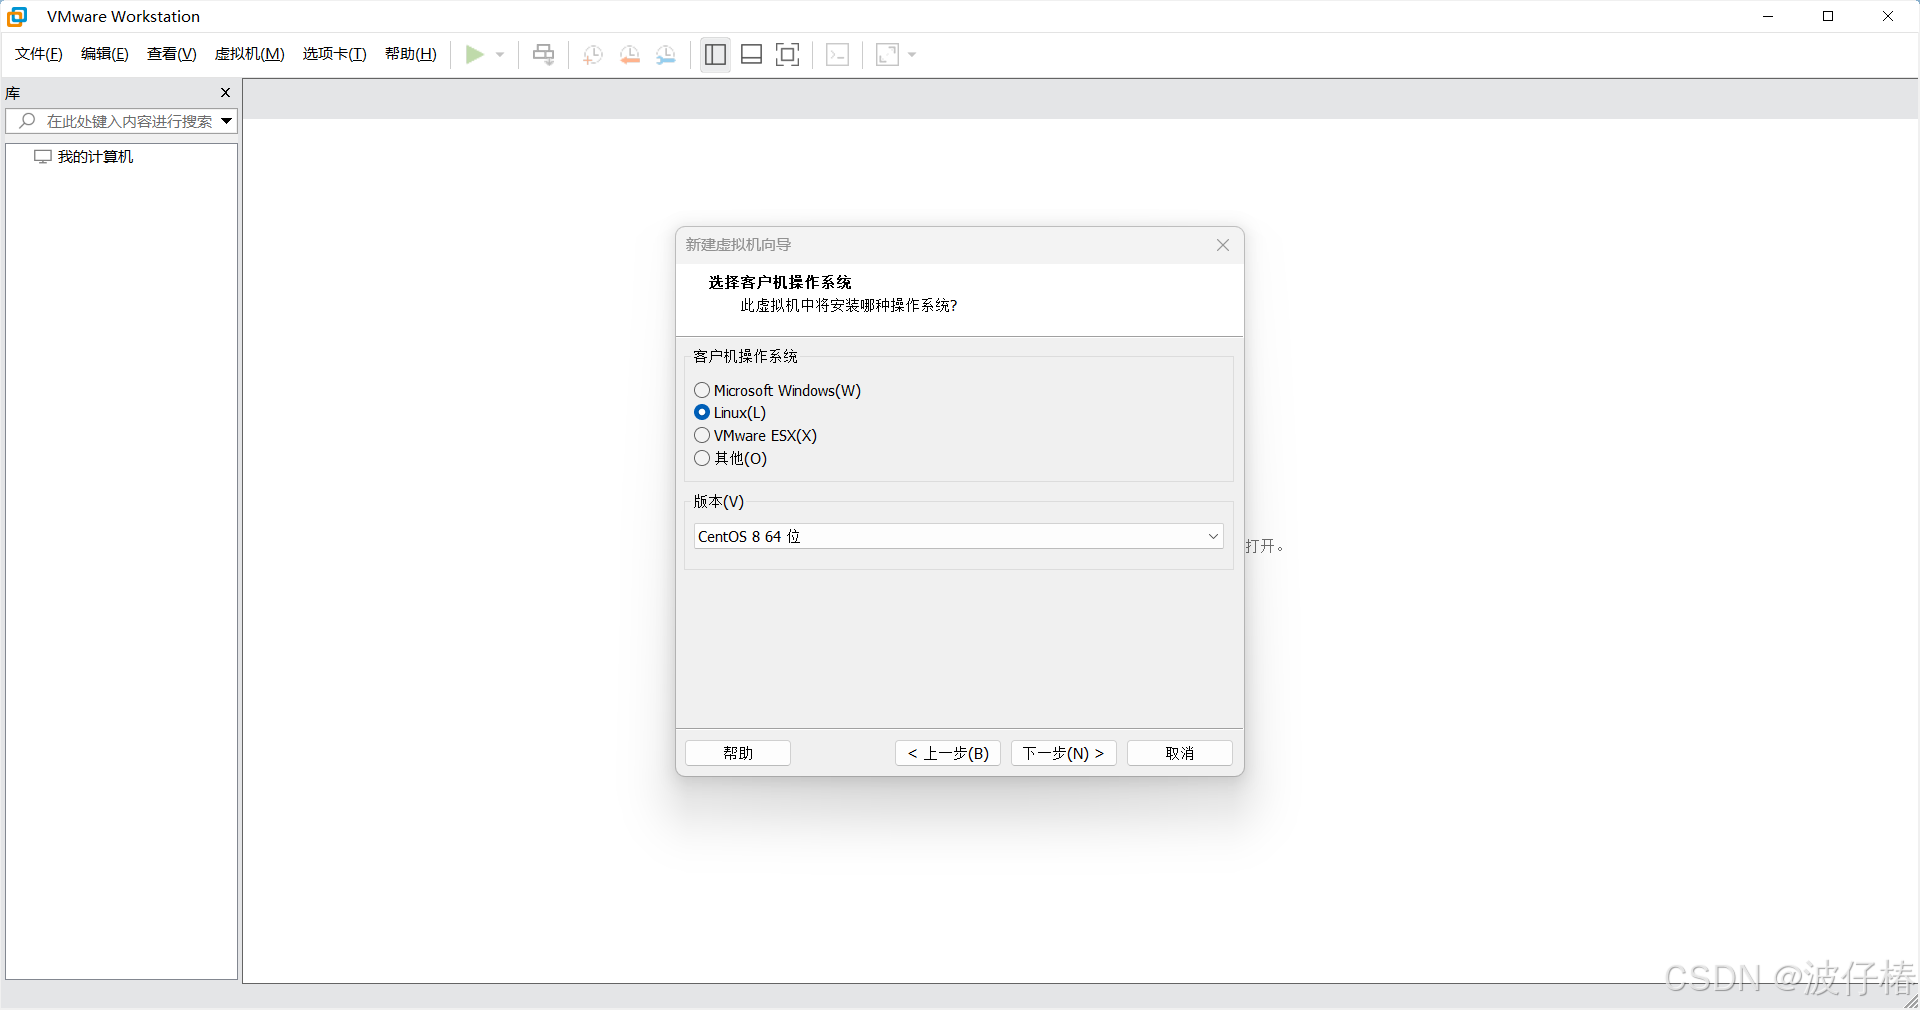Image resolution: width=1920 pixels, height=1010 pixels.
Task: Minimize the VMware Workstation window
Action: 1768,16
